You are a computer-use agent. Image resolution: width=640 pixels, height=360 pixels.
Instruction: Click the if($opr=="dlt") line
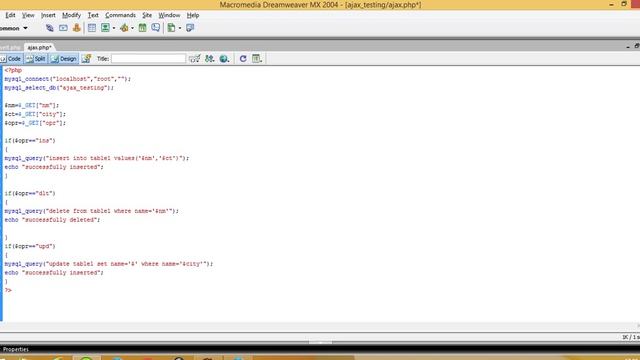point(30,193)
